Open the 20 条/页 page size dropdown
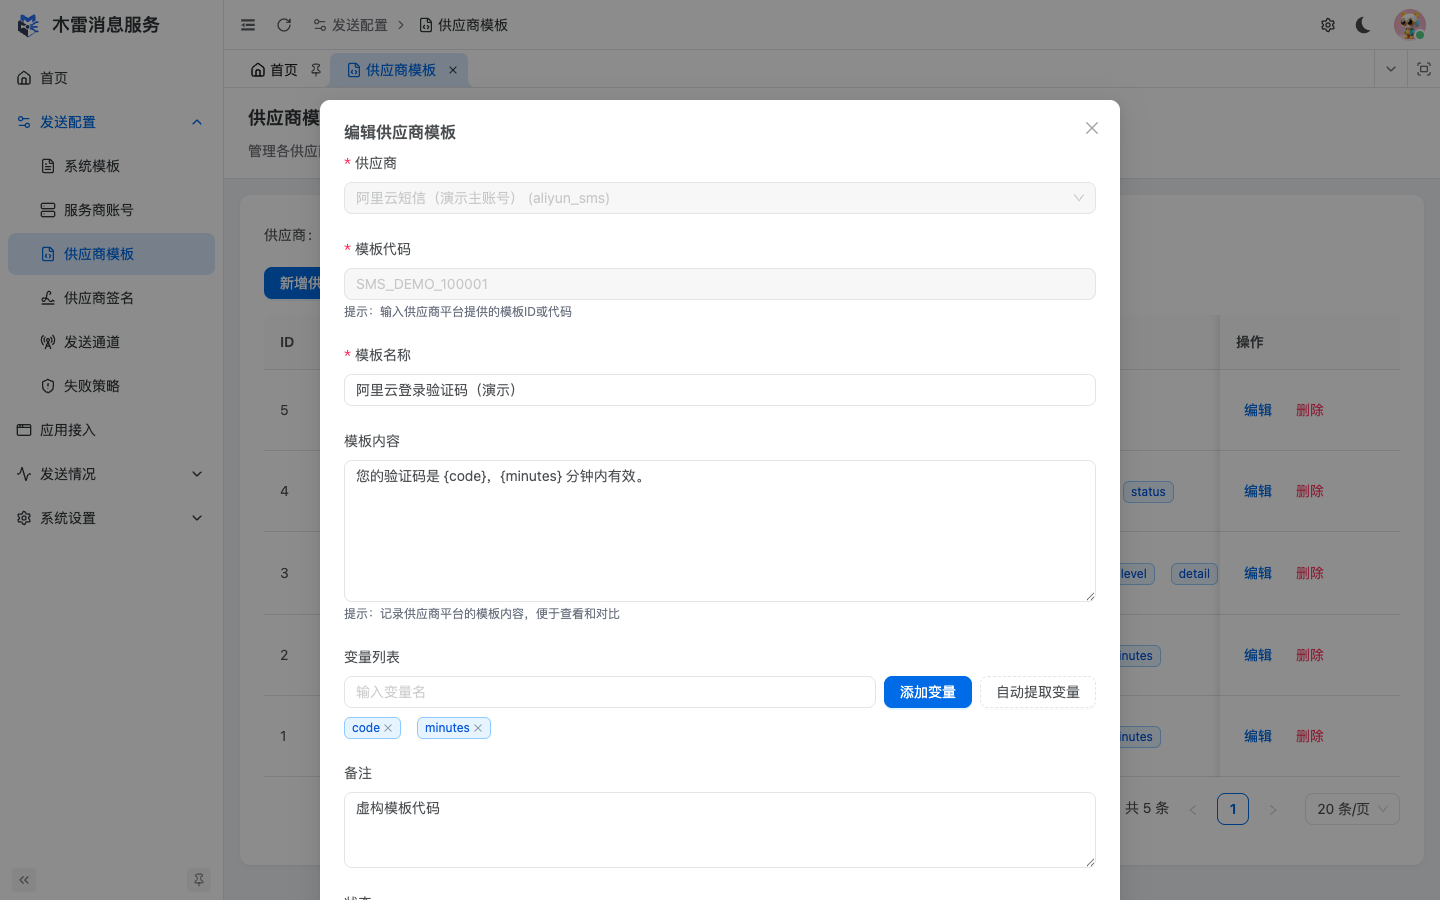Viewport: 1440px width, 900px height. click(1352, 809)
